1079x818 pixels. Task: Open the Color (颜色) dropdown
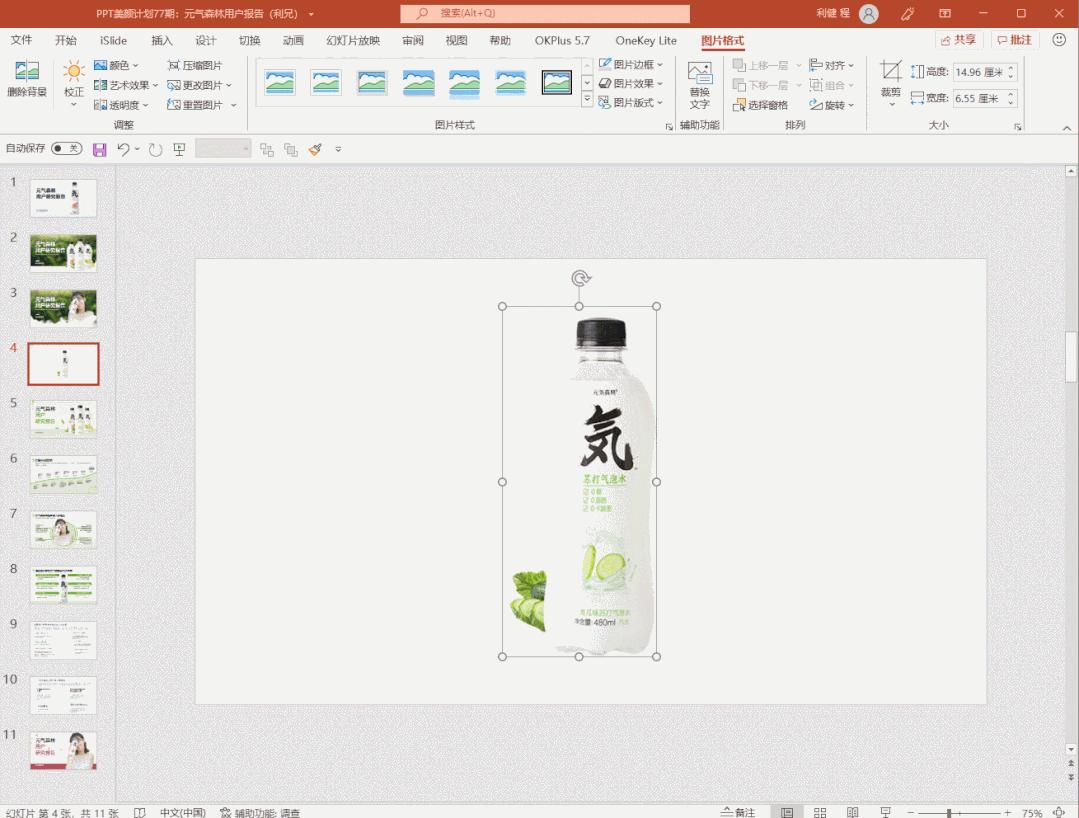point(113,63)
